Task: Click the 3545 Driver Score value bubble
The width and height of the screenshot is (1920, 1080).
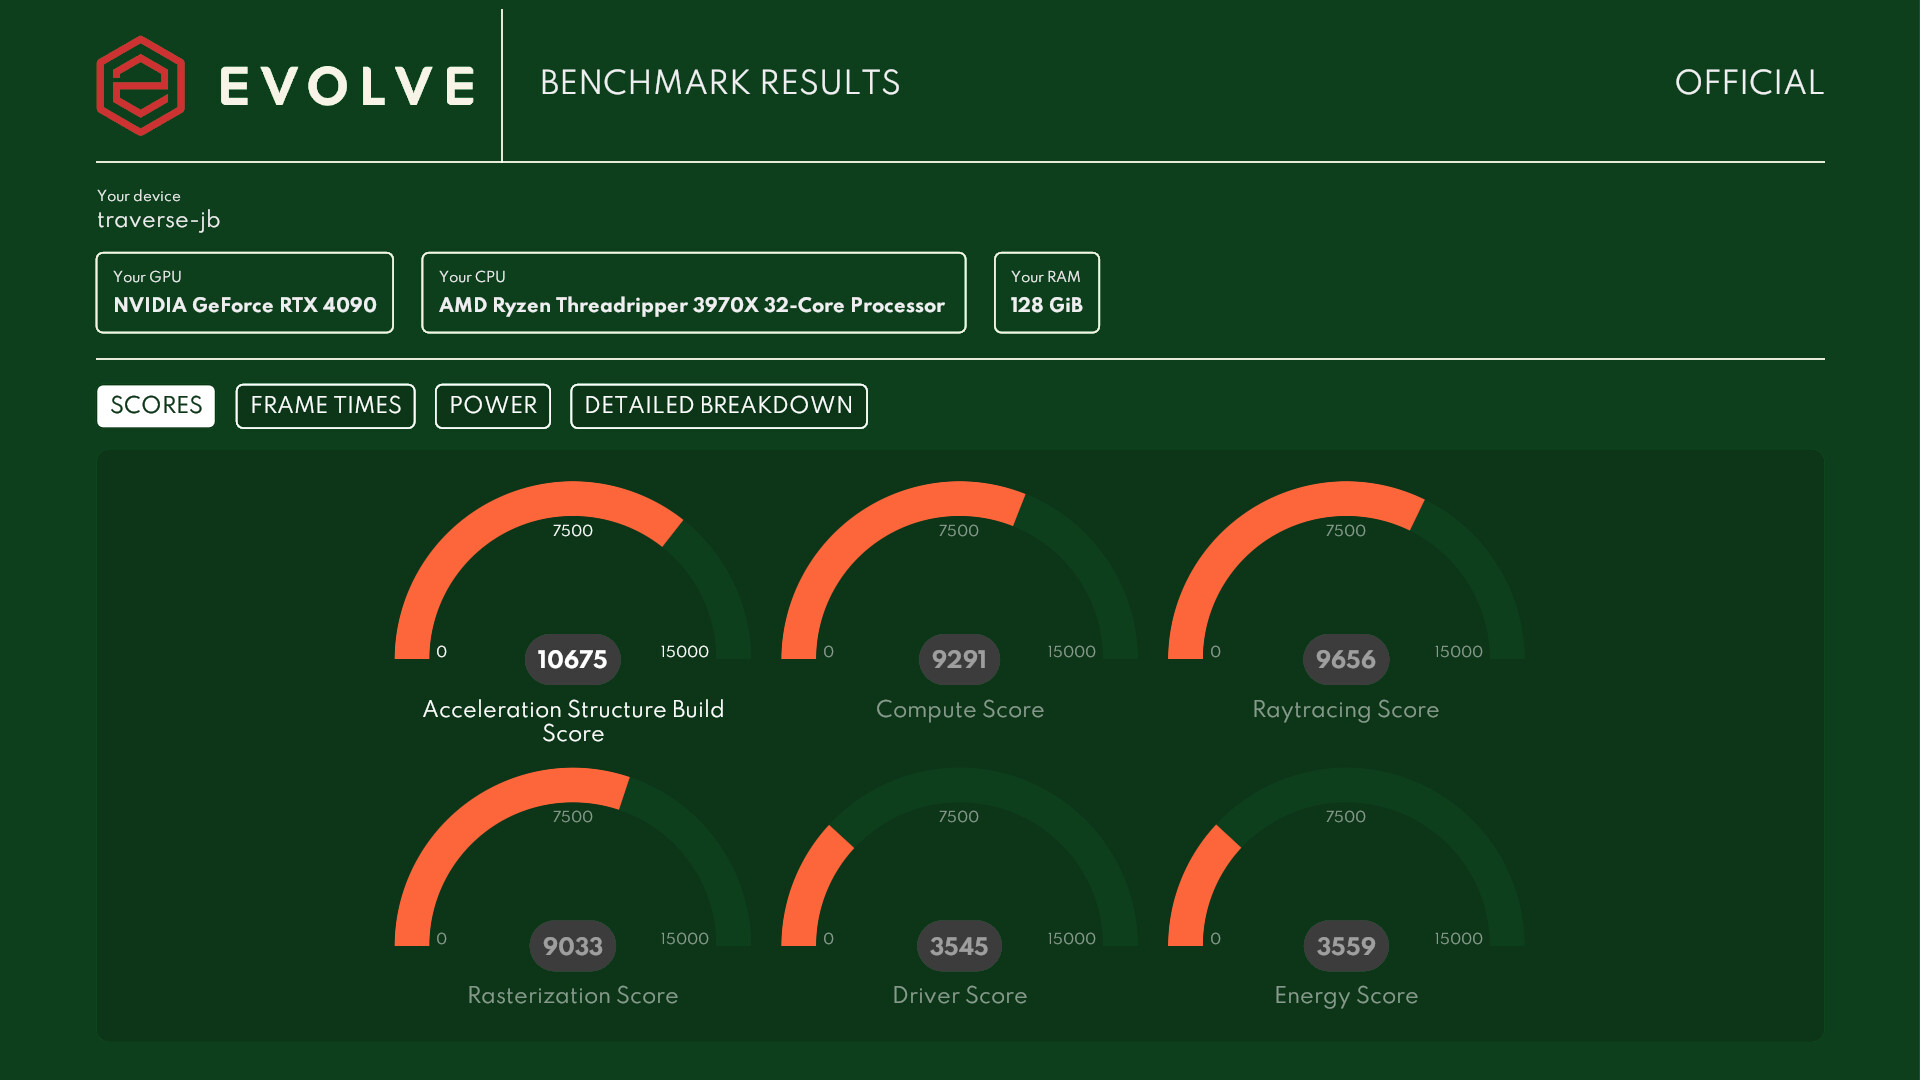Action: click(959, 945)
